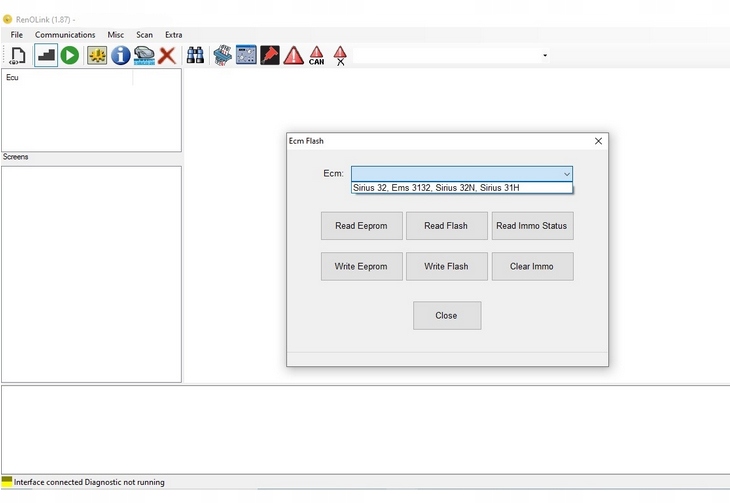Click the CAN warning triangle icon

317,55
